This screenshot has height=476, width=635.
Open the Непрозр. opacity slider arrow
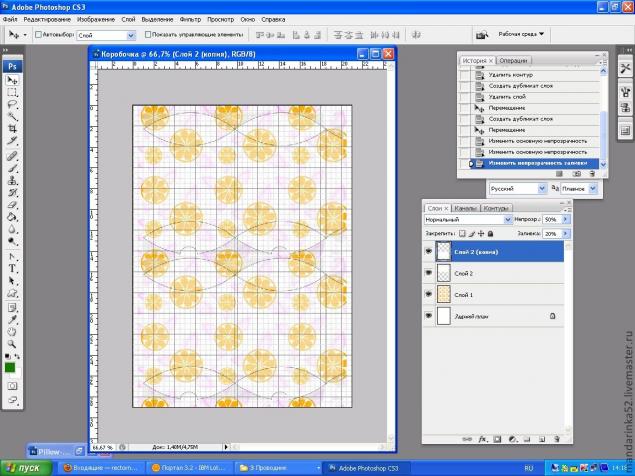[566, 220]
